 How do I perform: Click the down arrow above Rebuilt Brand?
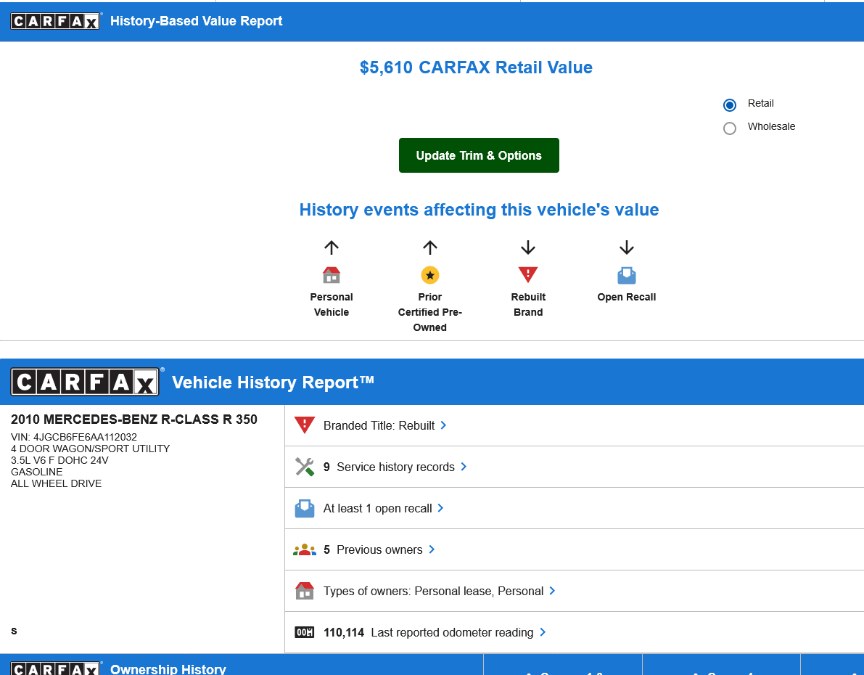[x=528, y=247]
